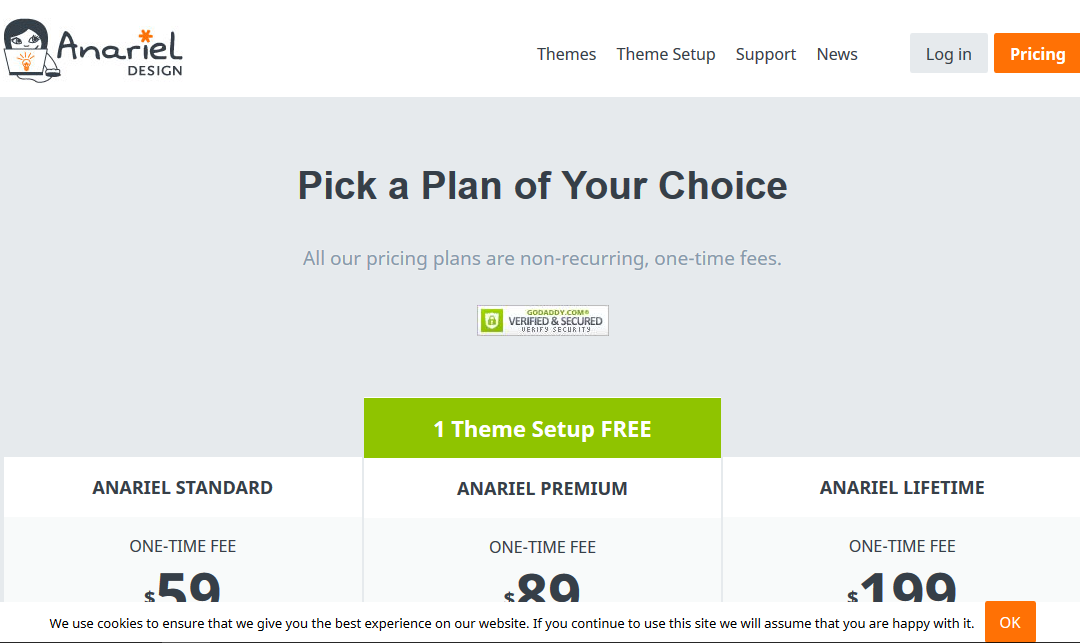Select the 1 Theme Setup FREE banner

[542, 428]
